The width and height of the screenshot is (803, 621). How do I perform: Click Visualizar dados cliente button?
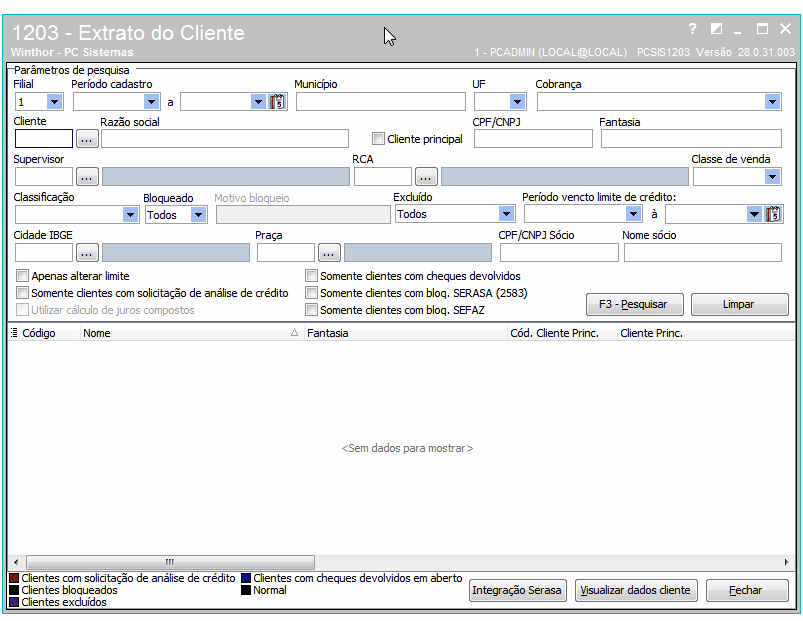636,590
